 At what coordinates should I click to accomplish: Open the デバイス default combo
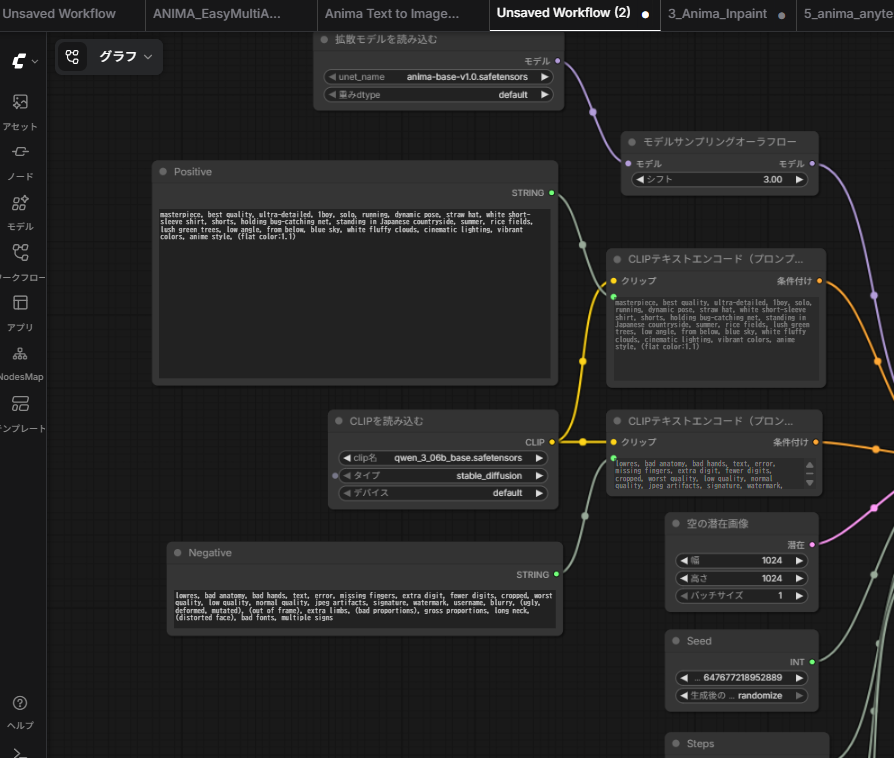[443, 493]
